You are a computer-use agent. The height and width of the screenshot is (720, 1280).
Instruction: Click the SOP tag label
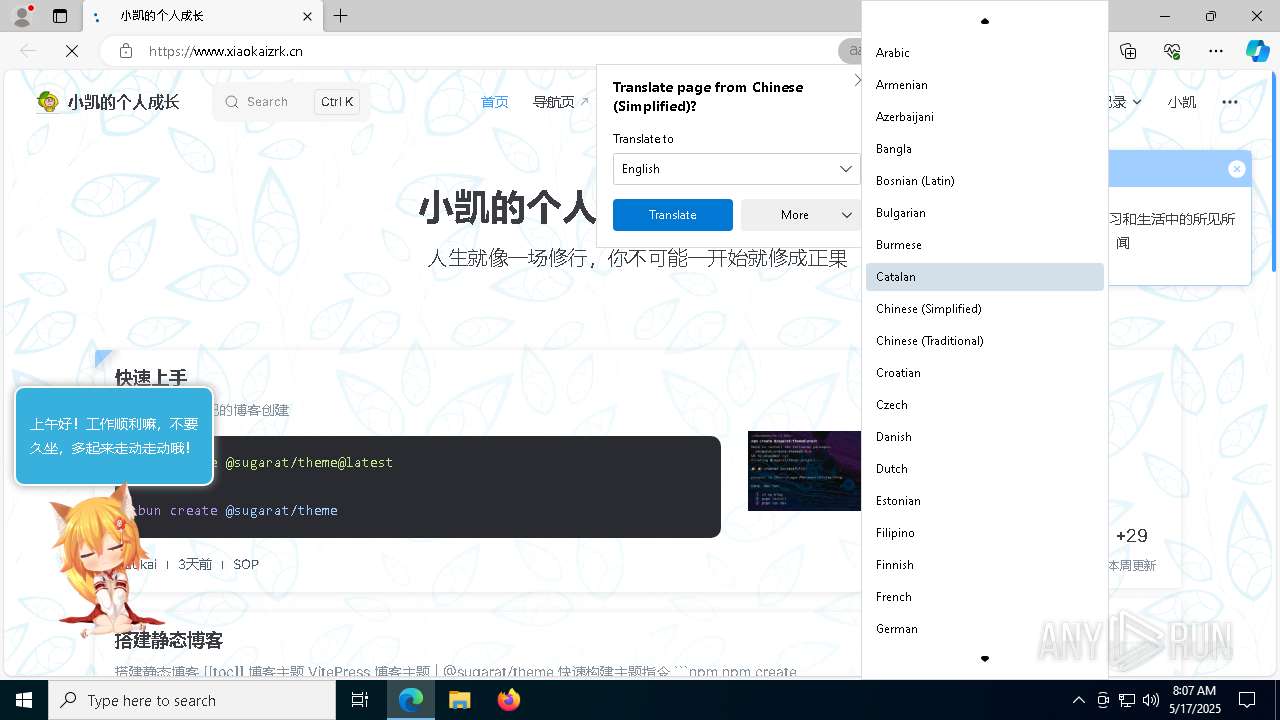pos(246,565)
